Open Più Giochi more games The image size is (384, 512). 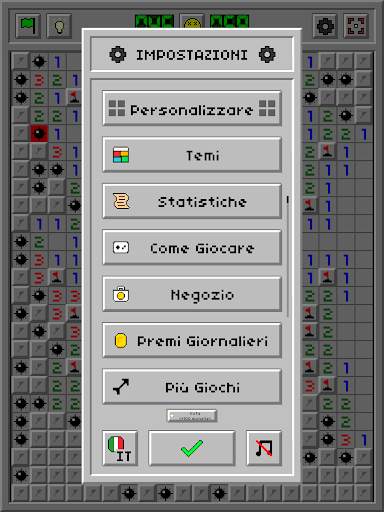click(x=192, y=387)
